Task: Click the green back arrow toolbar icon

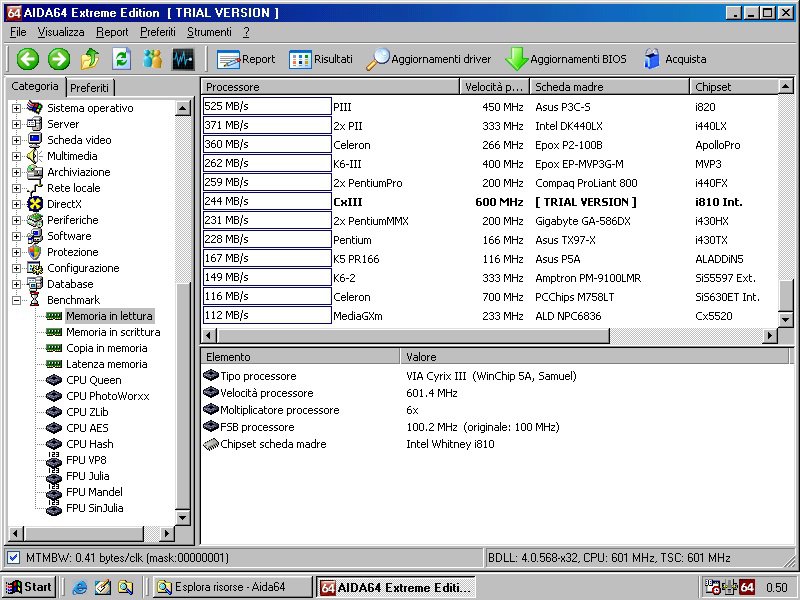Action: 27,59
